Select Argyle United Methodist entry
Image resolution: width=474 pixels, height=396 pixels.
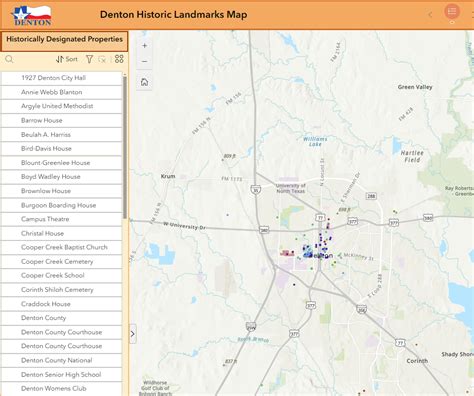[x=61, y=106]
